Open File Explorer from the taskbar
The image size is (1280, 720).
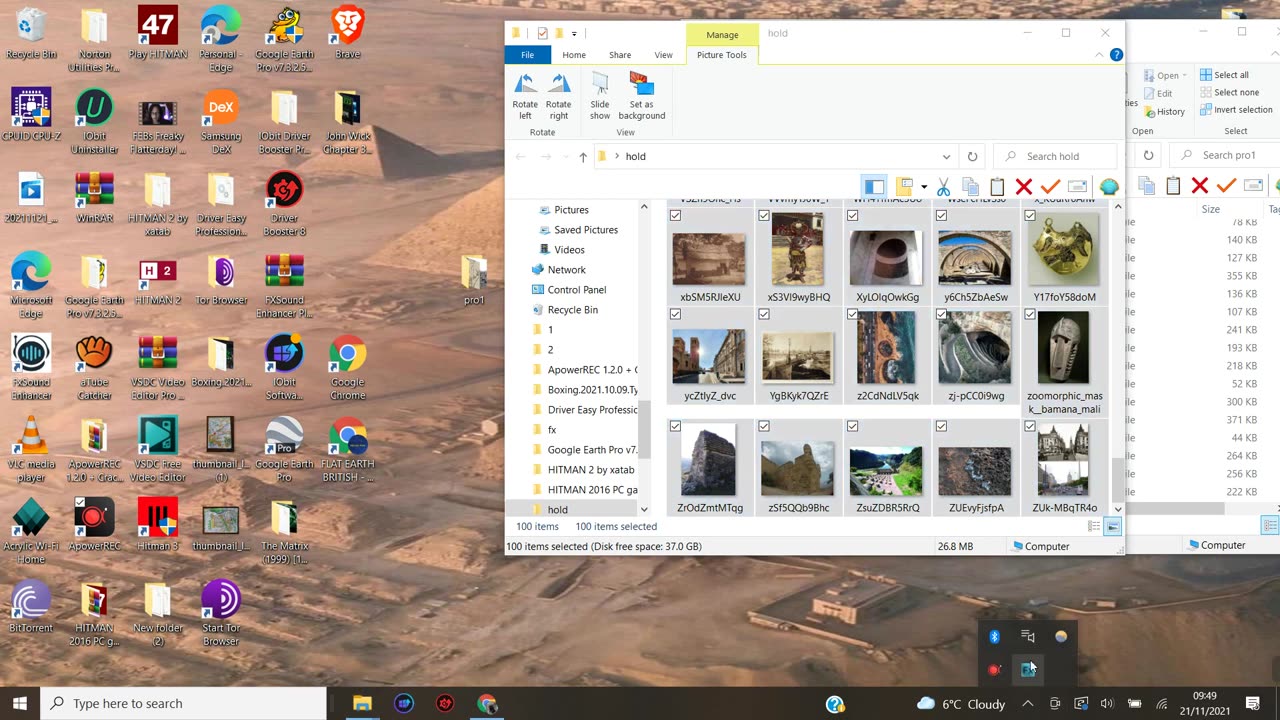click(x=362, y=703)
